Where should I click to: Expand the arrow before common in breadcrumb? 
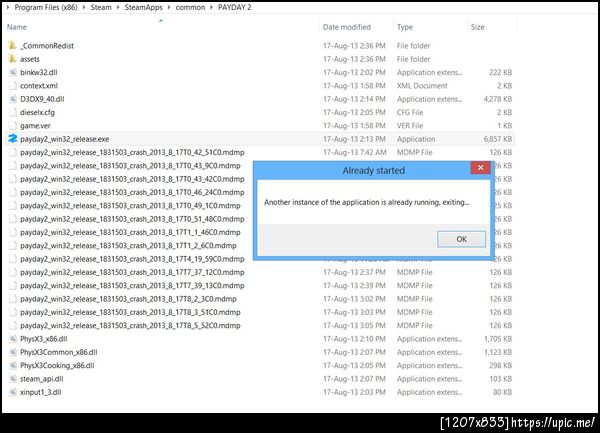(x=169, y=7)
